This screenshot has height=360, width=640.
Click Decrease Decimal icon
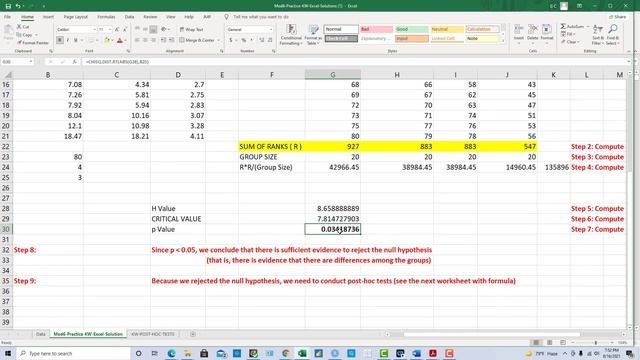(270, 40)
